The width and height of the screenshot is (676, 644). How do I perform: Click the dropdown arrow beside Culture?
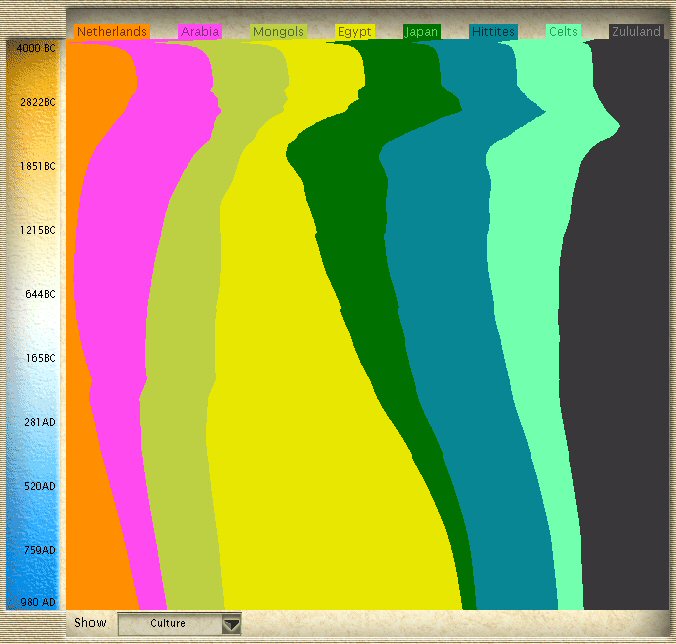(x=231, y=624)
